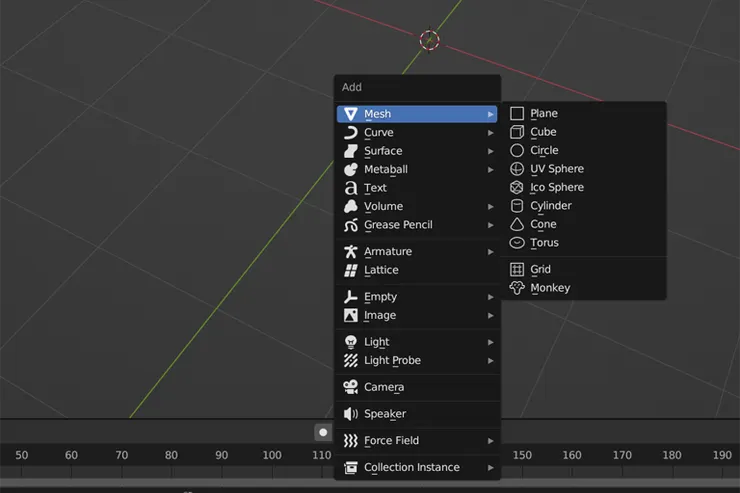
Task: Click the Grease Pencil icon
Action: tap(351, 225)
